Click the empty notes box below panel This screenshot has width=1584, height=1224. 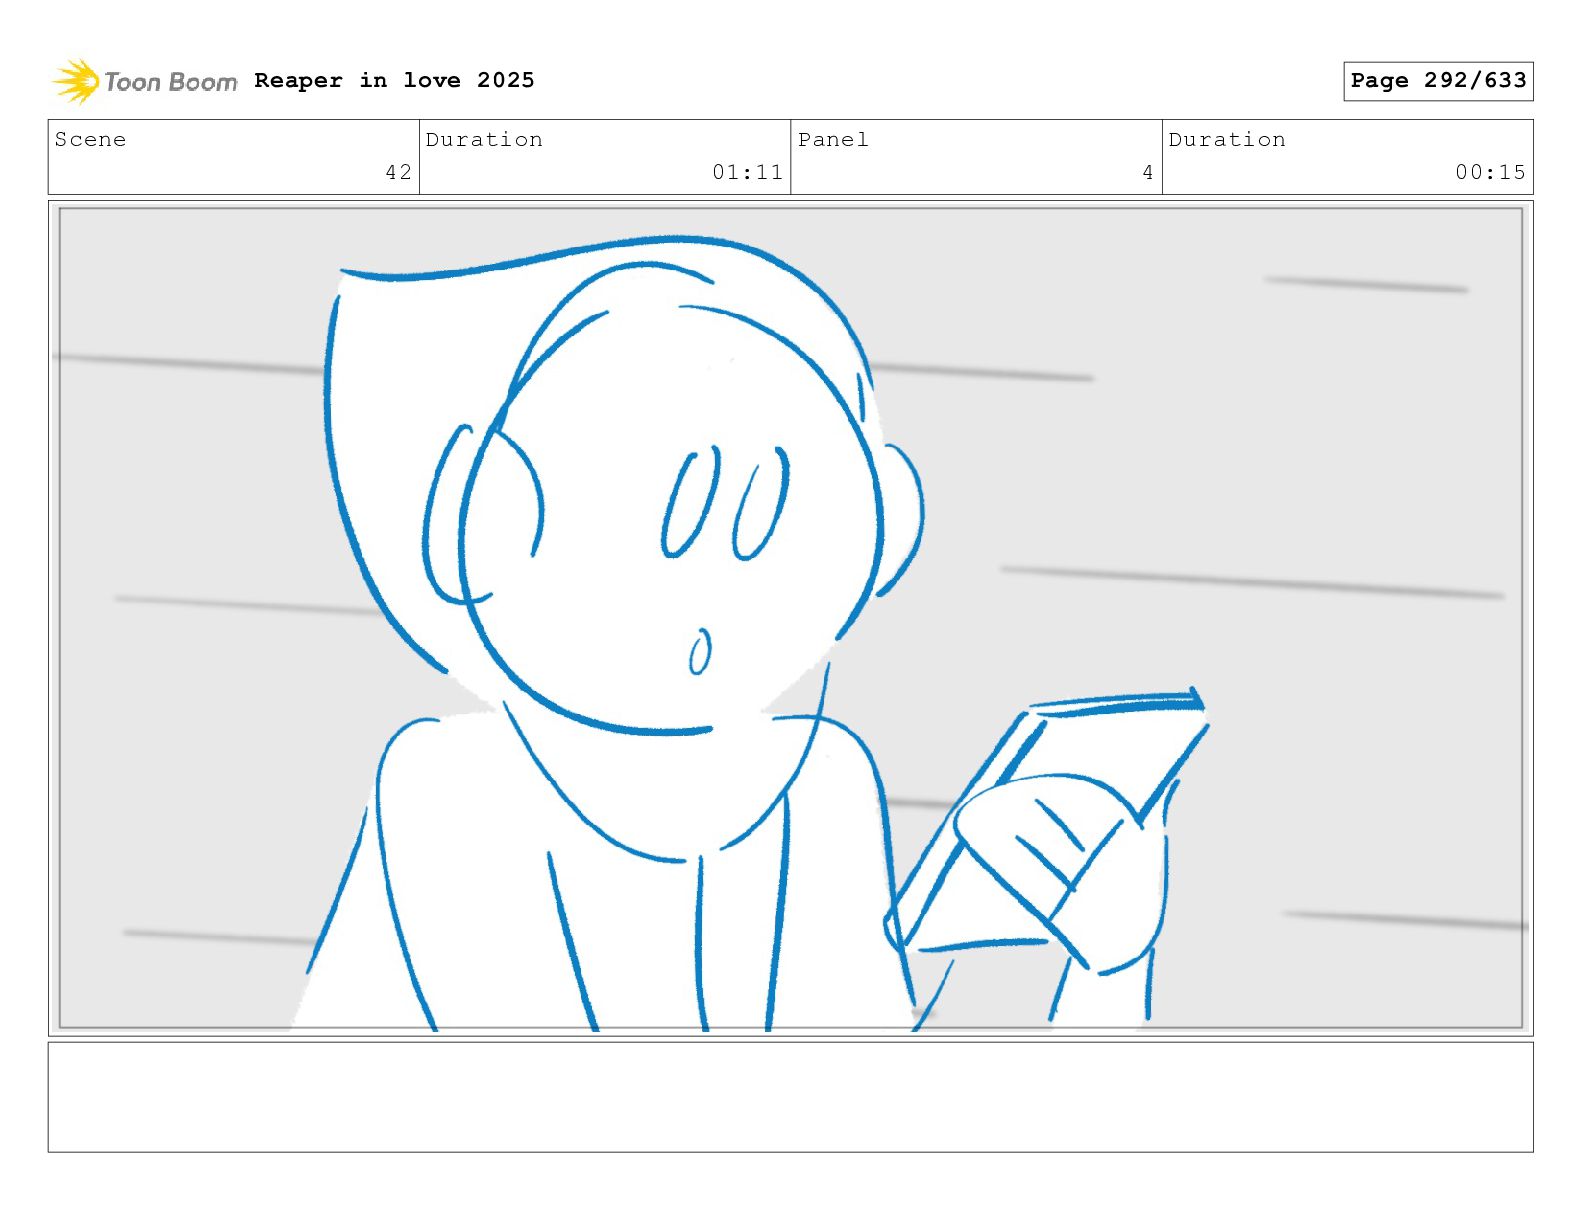point(791,1097)
